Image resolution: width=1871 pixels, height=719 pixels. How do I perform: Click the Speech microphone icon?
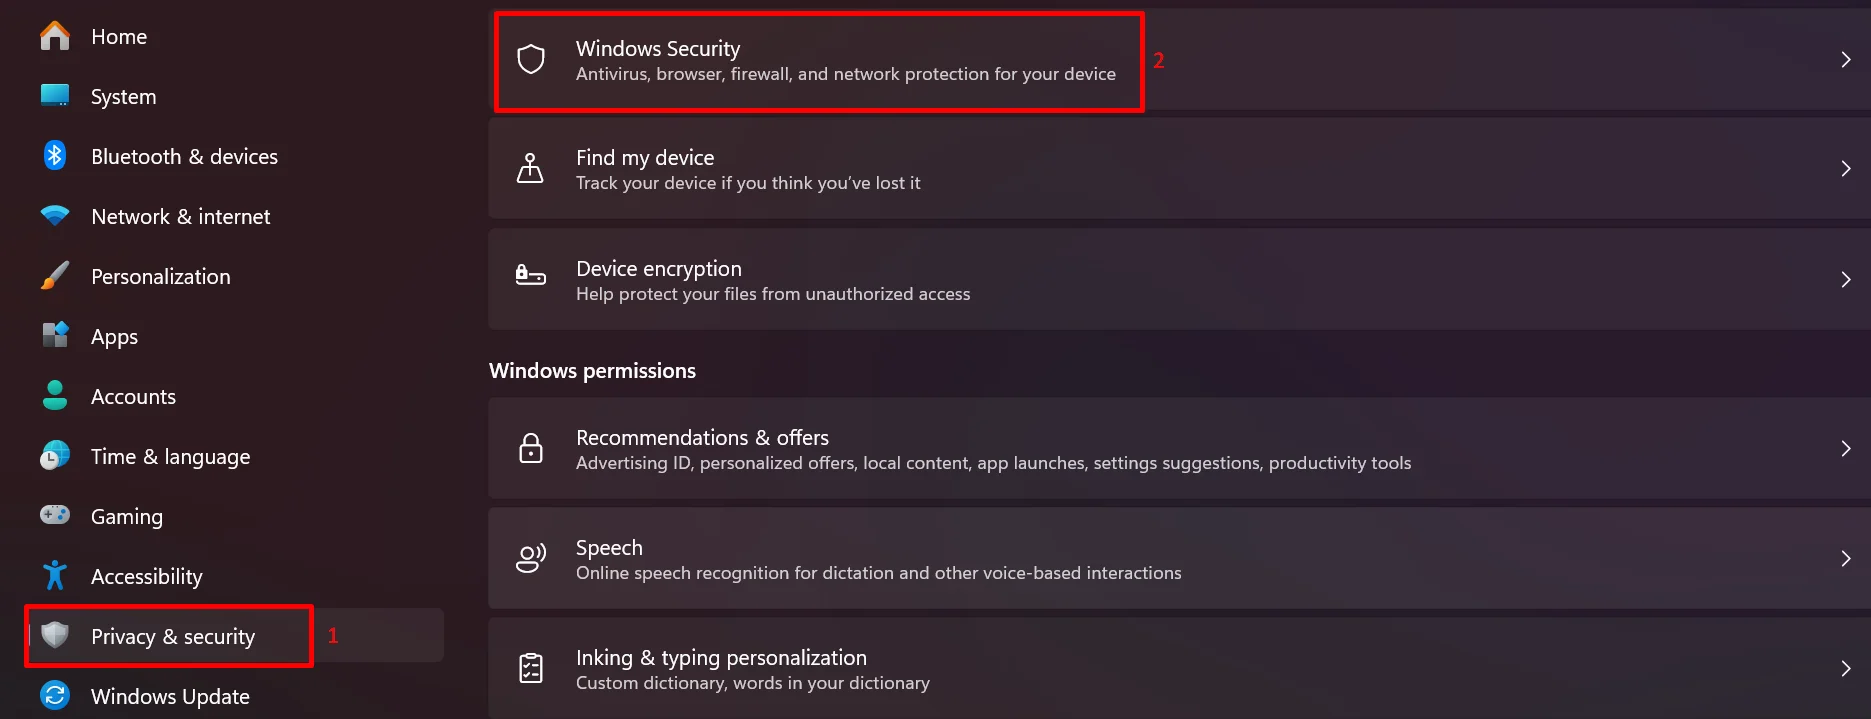click(530, 558)
